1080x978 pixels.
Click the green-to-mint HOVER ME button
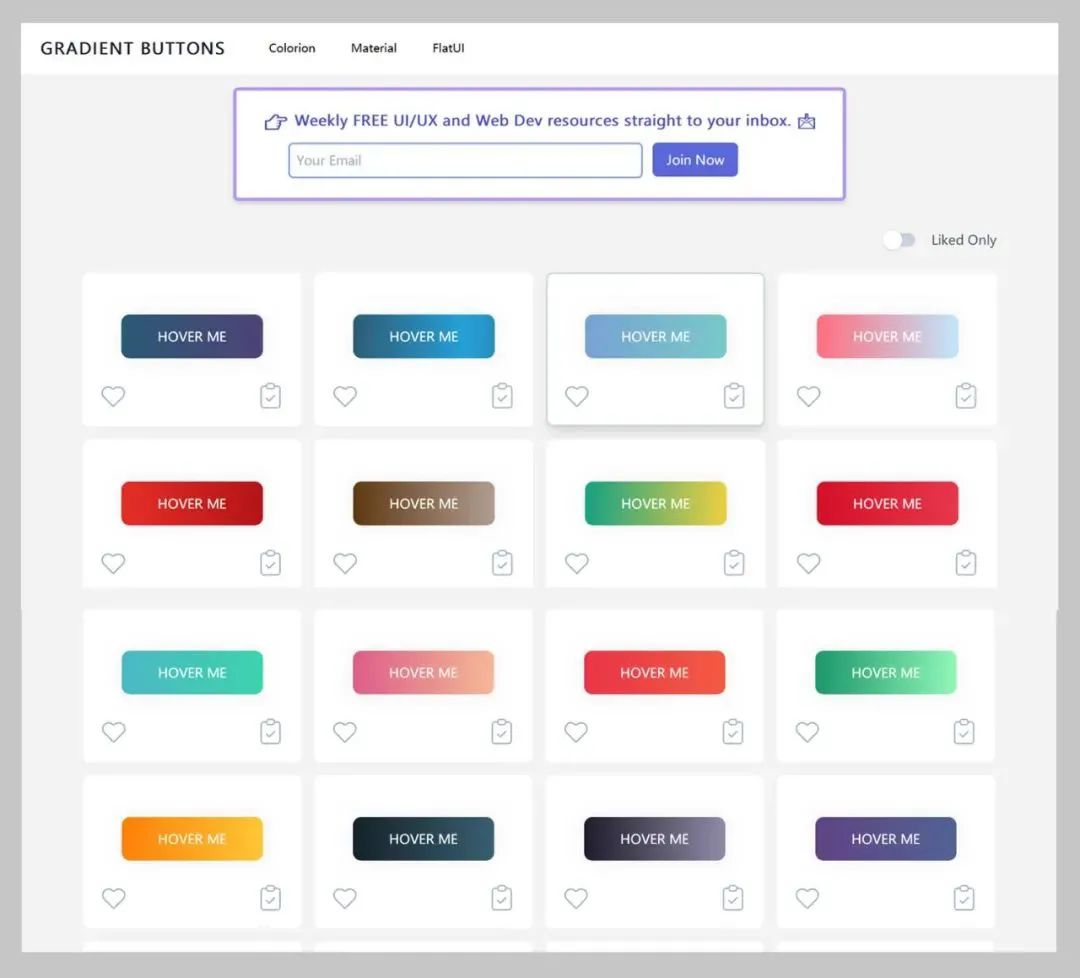[x=886, y=672]
